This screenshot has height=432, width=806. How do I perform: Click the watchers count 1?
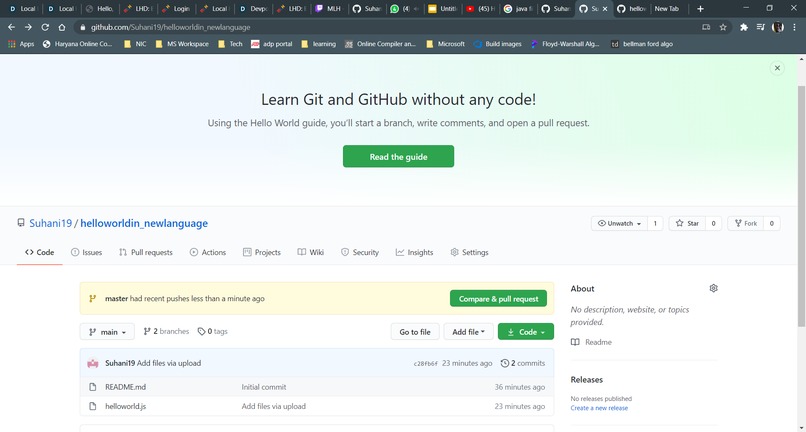pos(655,224)
